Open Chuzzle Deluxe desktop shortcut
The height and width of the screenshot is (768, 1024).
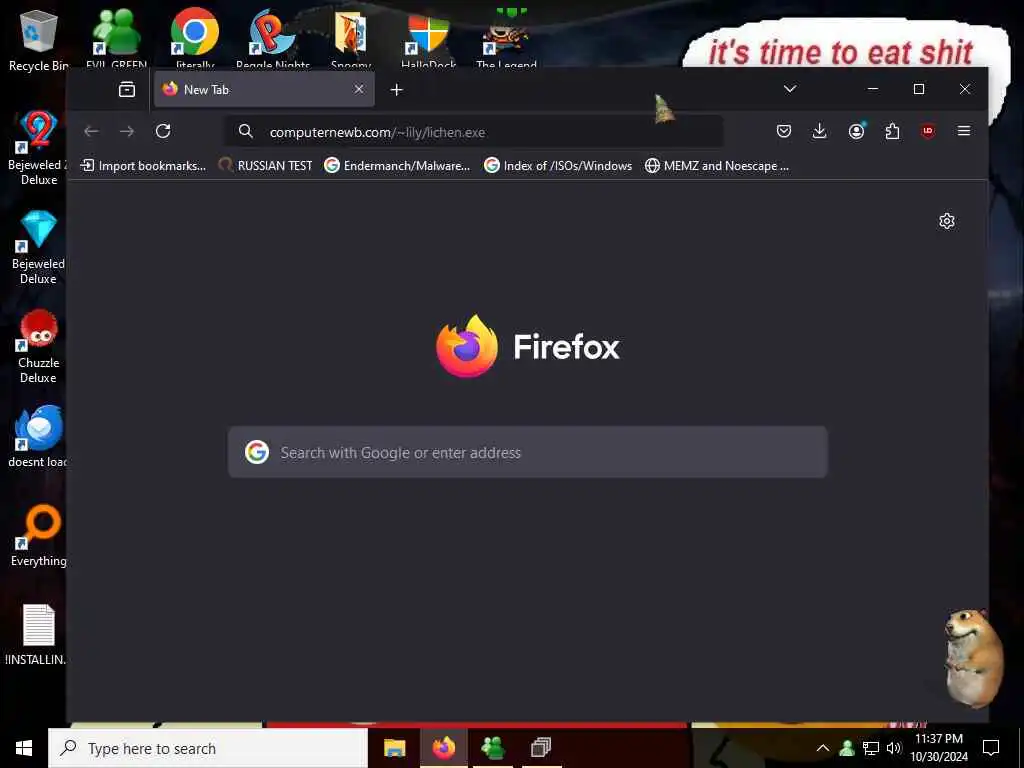[x=38, y=347]
